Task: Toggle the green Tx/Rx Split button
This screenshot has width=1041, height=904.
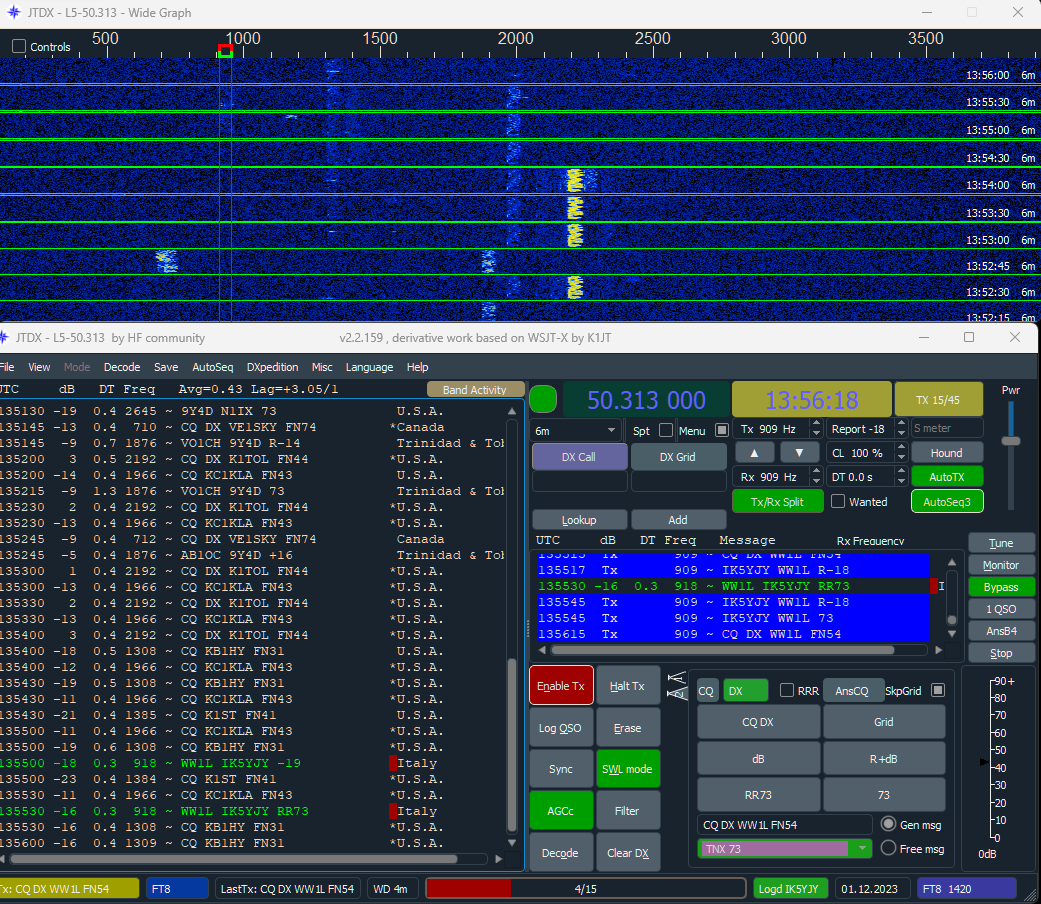Action: [x=777, y=501]
